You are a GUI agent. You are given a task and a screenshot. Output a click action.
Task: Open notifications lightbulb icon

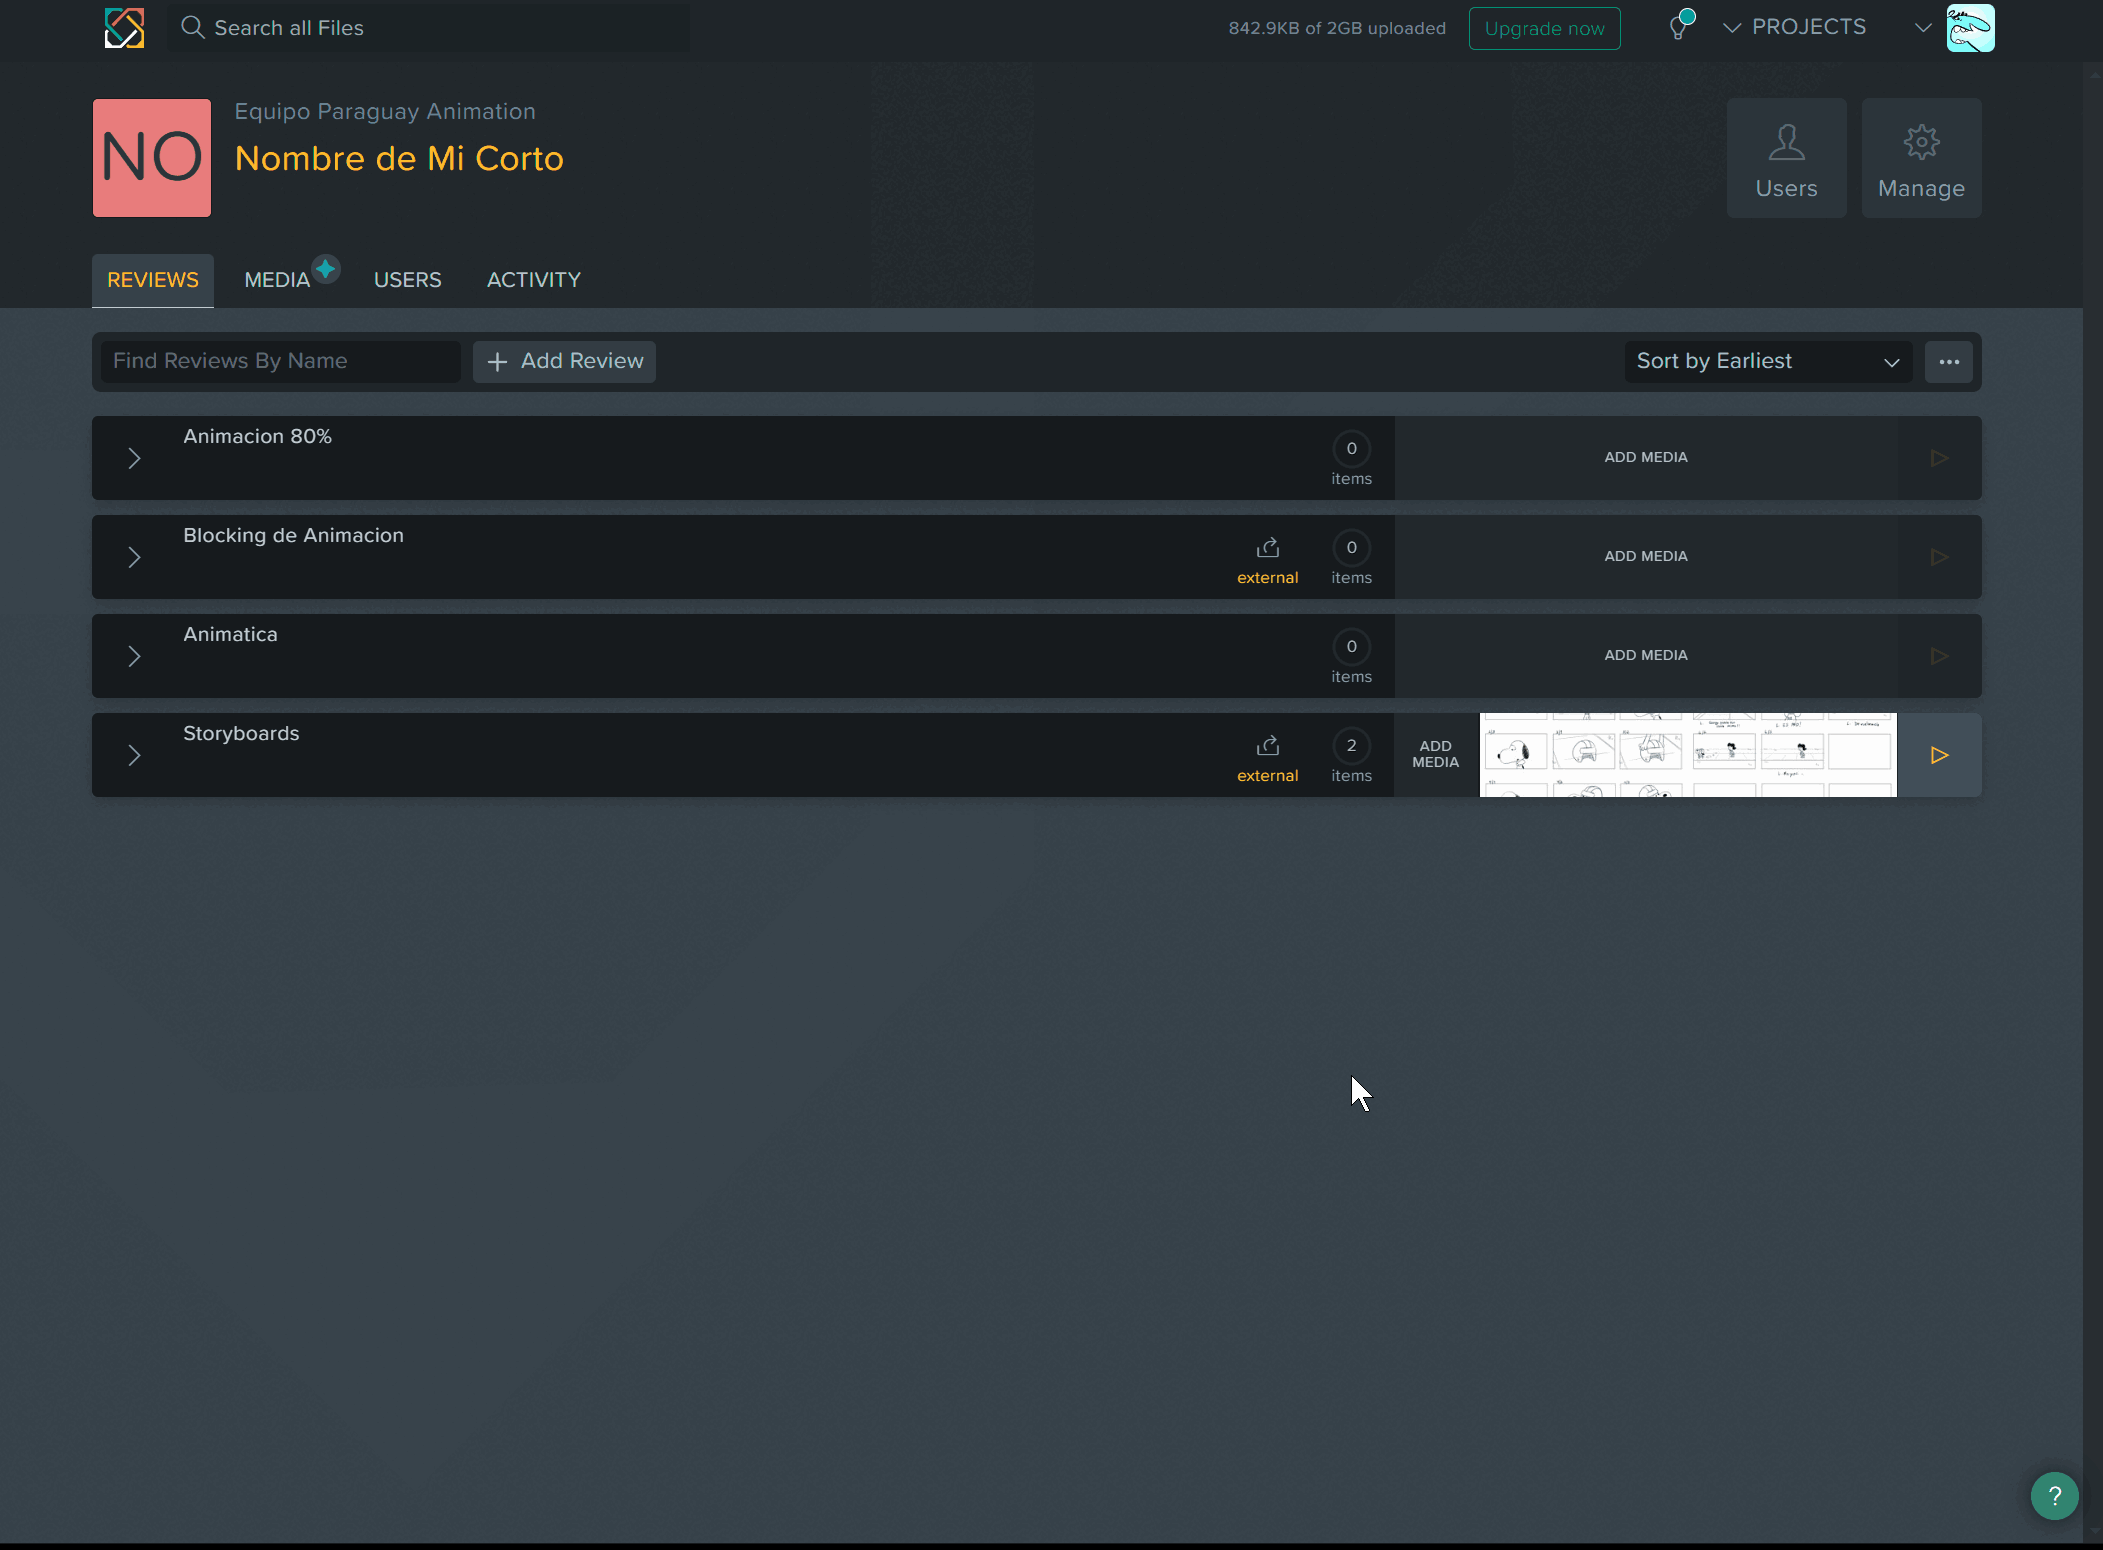[1679, 28]
